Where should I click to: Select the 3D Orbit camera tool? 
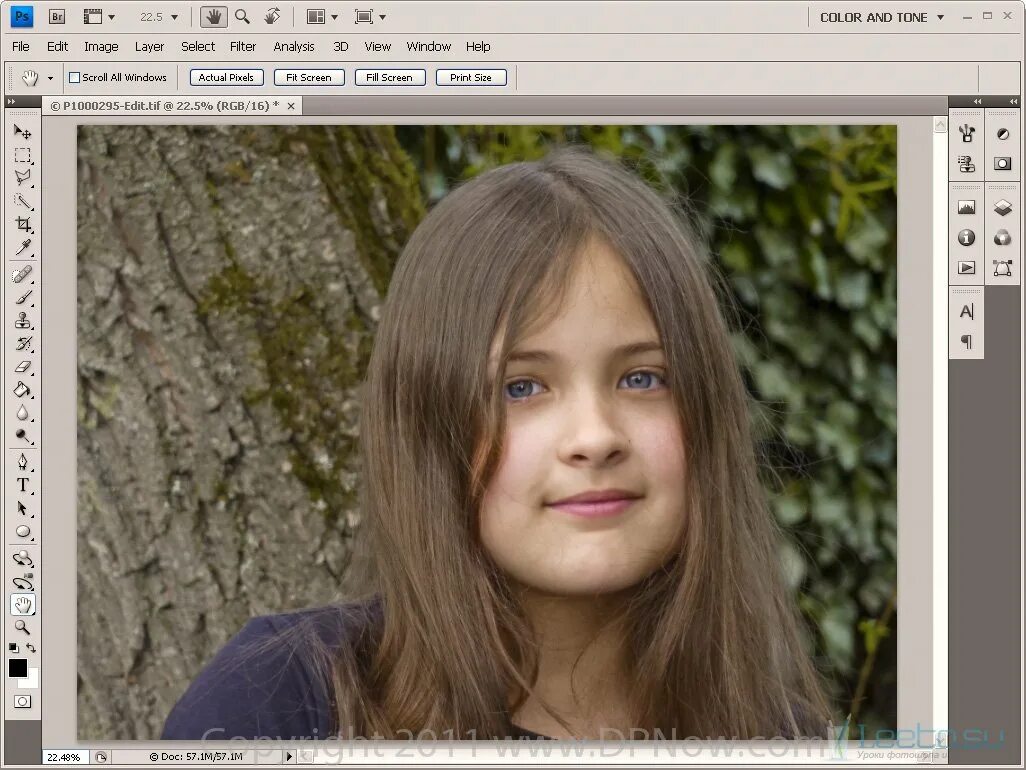coord(23,582)
